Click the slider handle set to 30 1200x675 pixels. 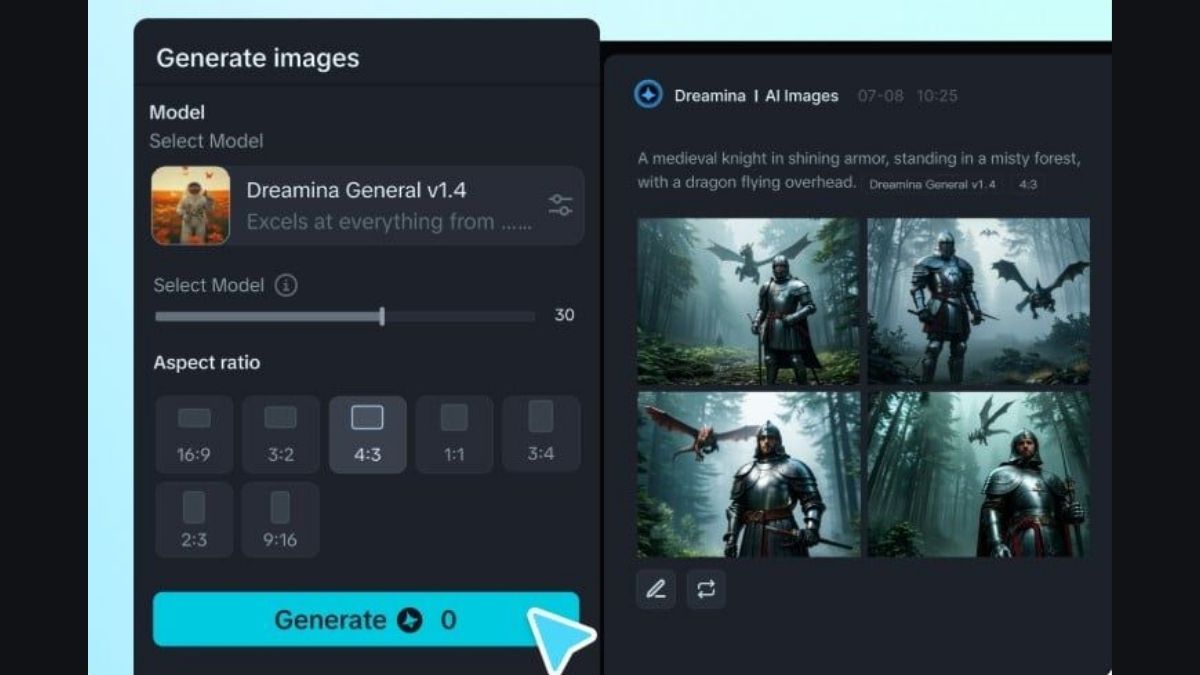coord(382,317)
